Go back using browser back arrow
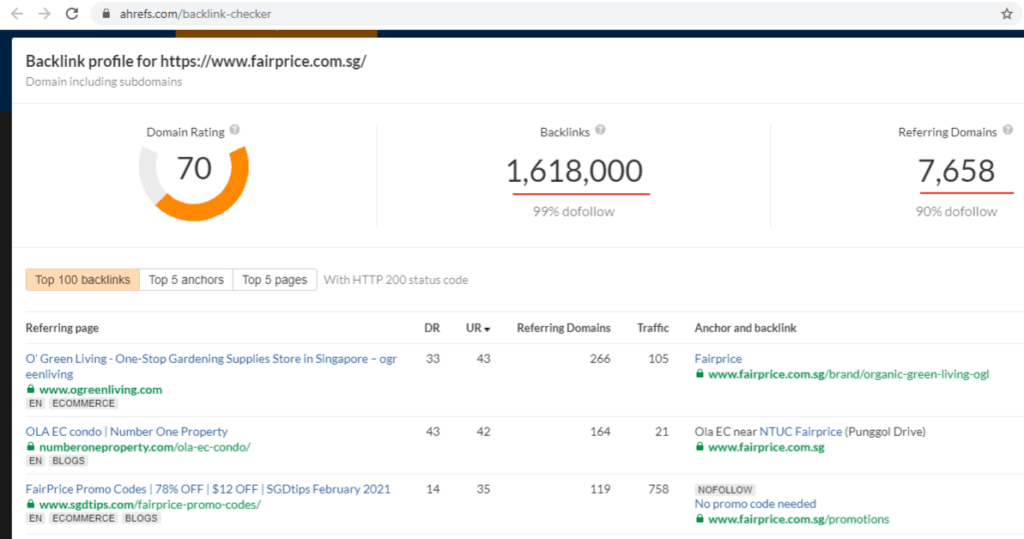 (x=17, y=14)
